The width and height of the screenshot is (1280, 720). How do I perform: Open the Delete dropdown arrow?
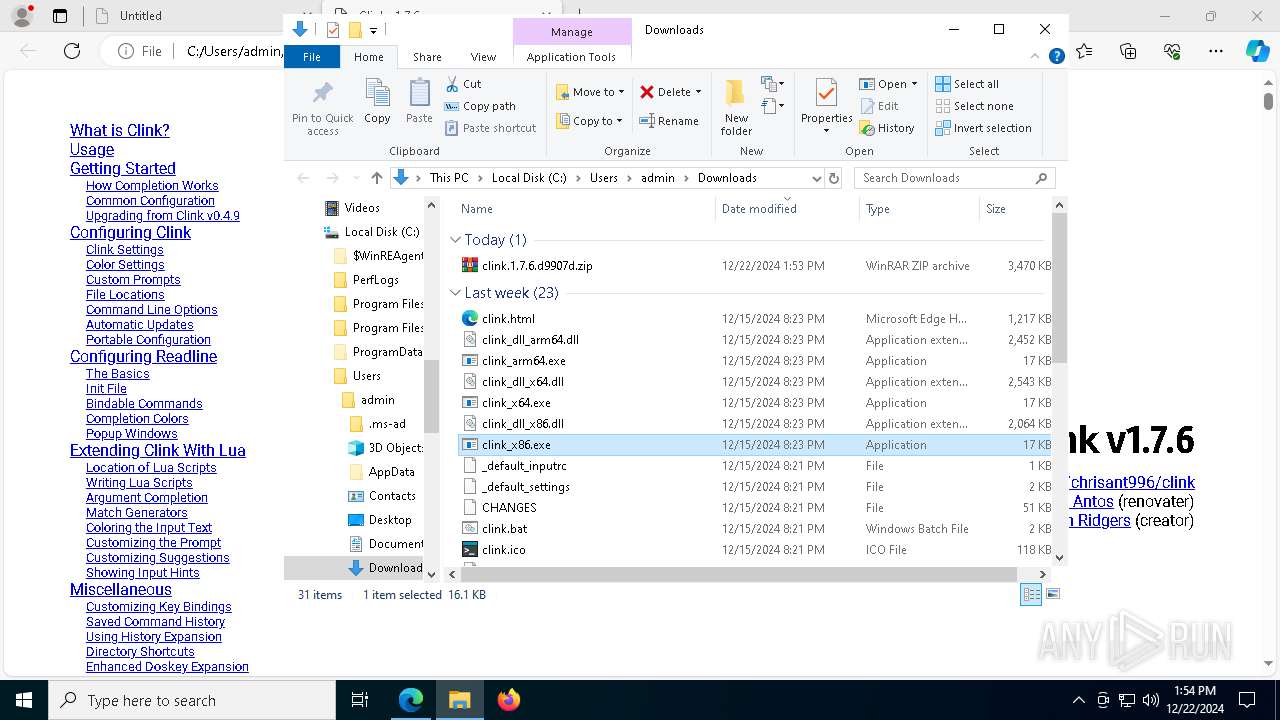tap(698, 92)
